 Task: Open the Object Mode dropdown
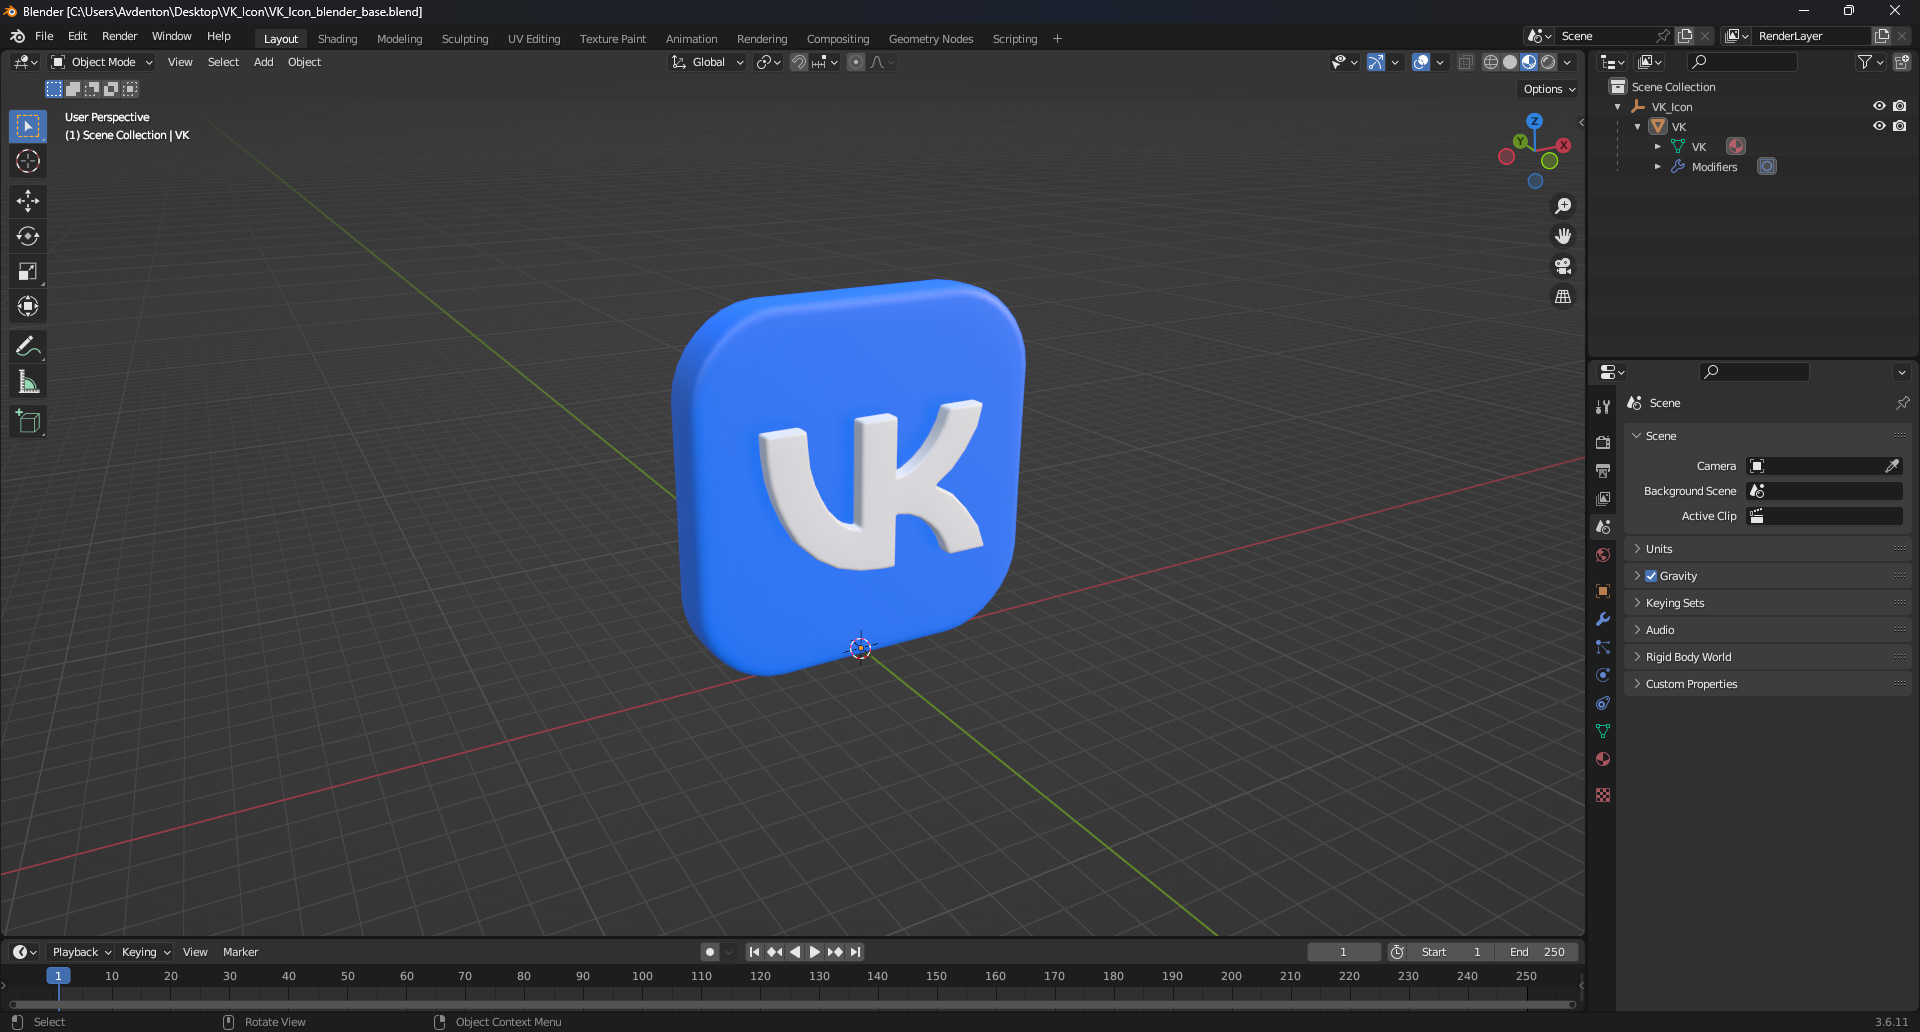102,62
